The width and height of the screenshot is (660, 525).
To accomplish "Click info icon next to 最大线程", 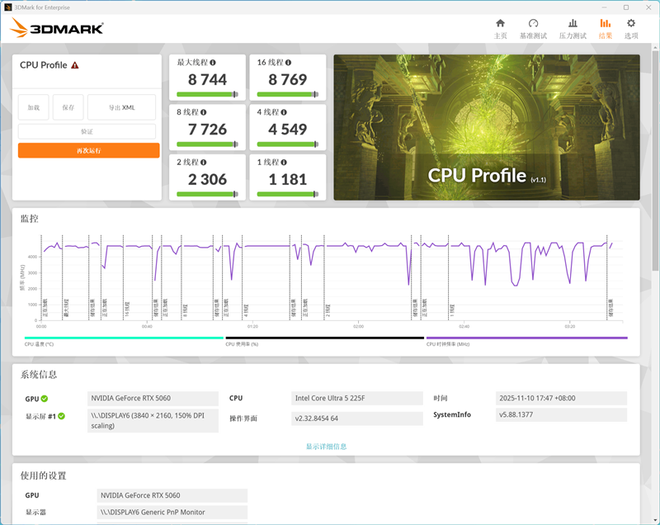I will [x=213, y=62].
